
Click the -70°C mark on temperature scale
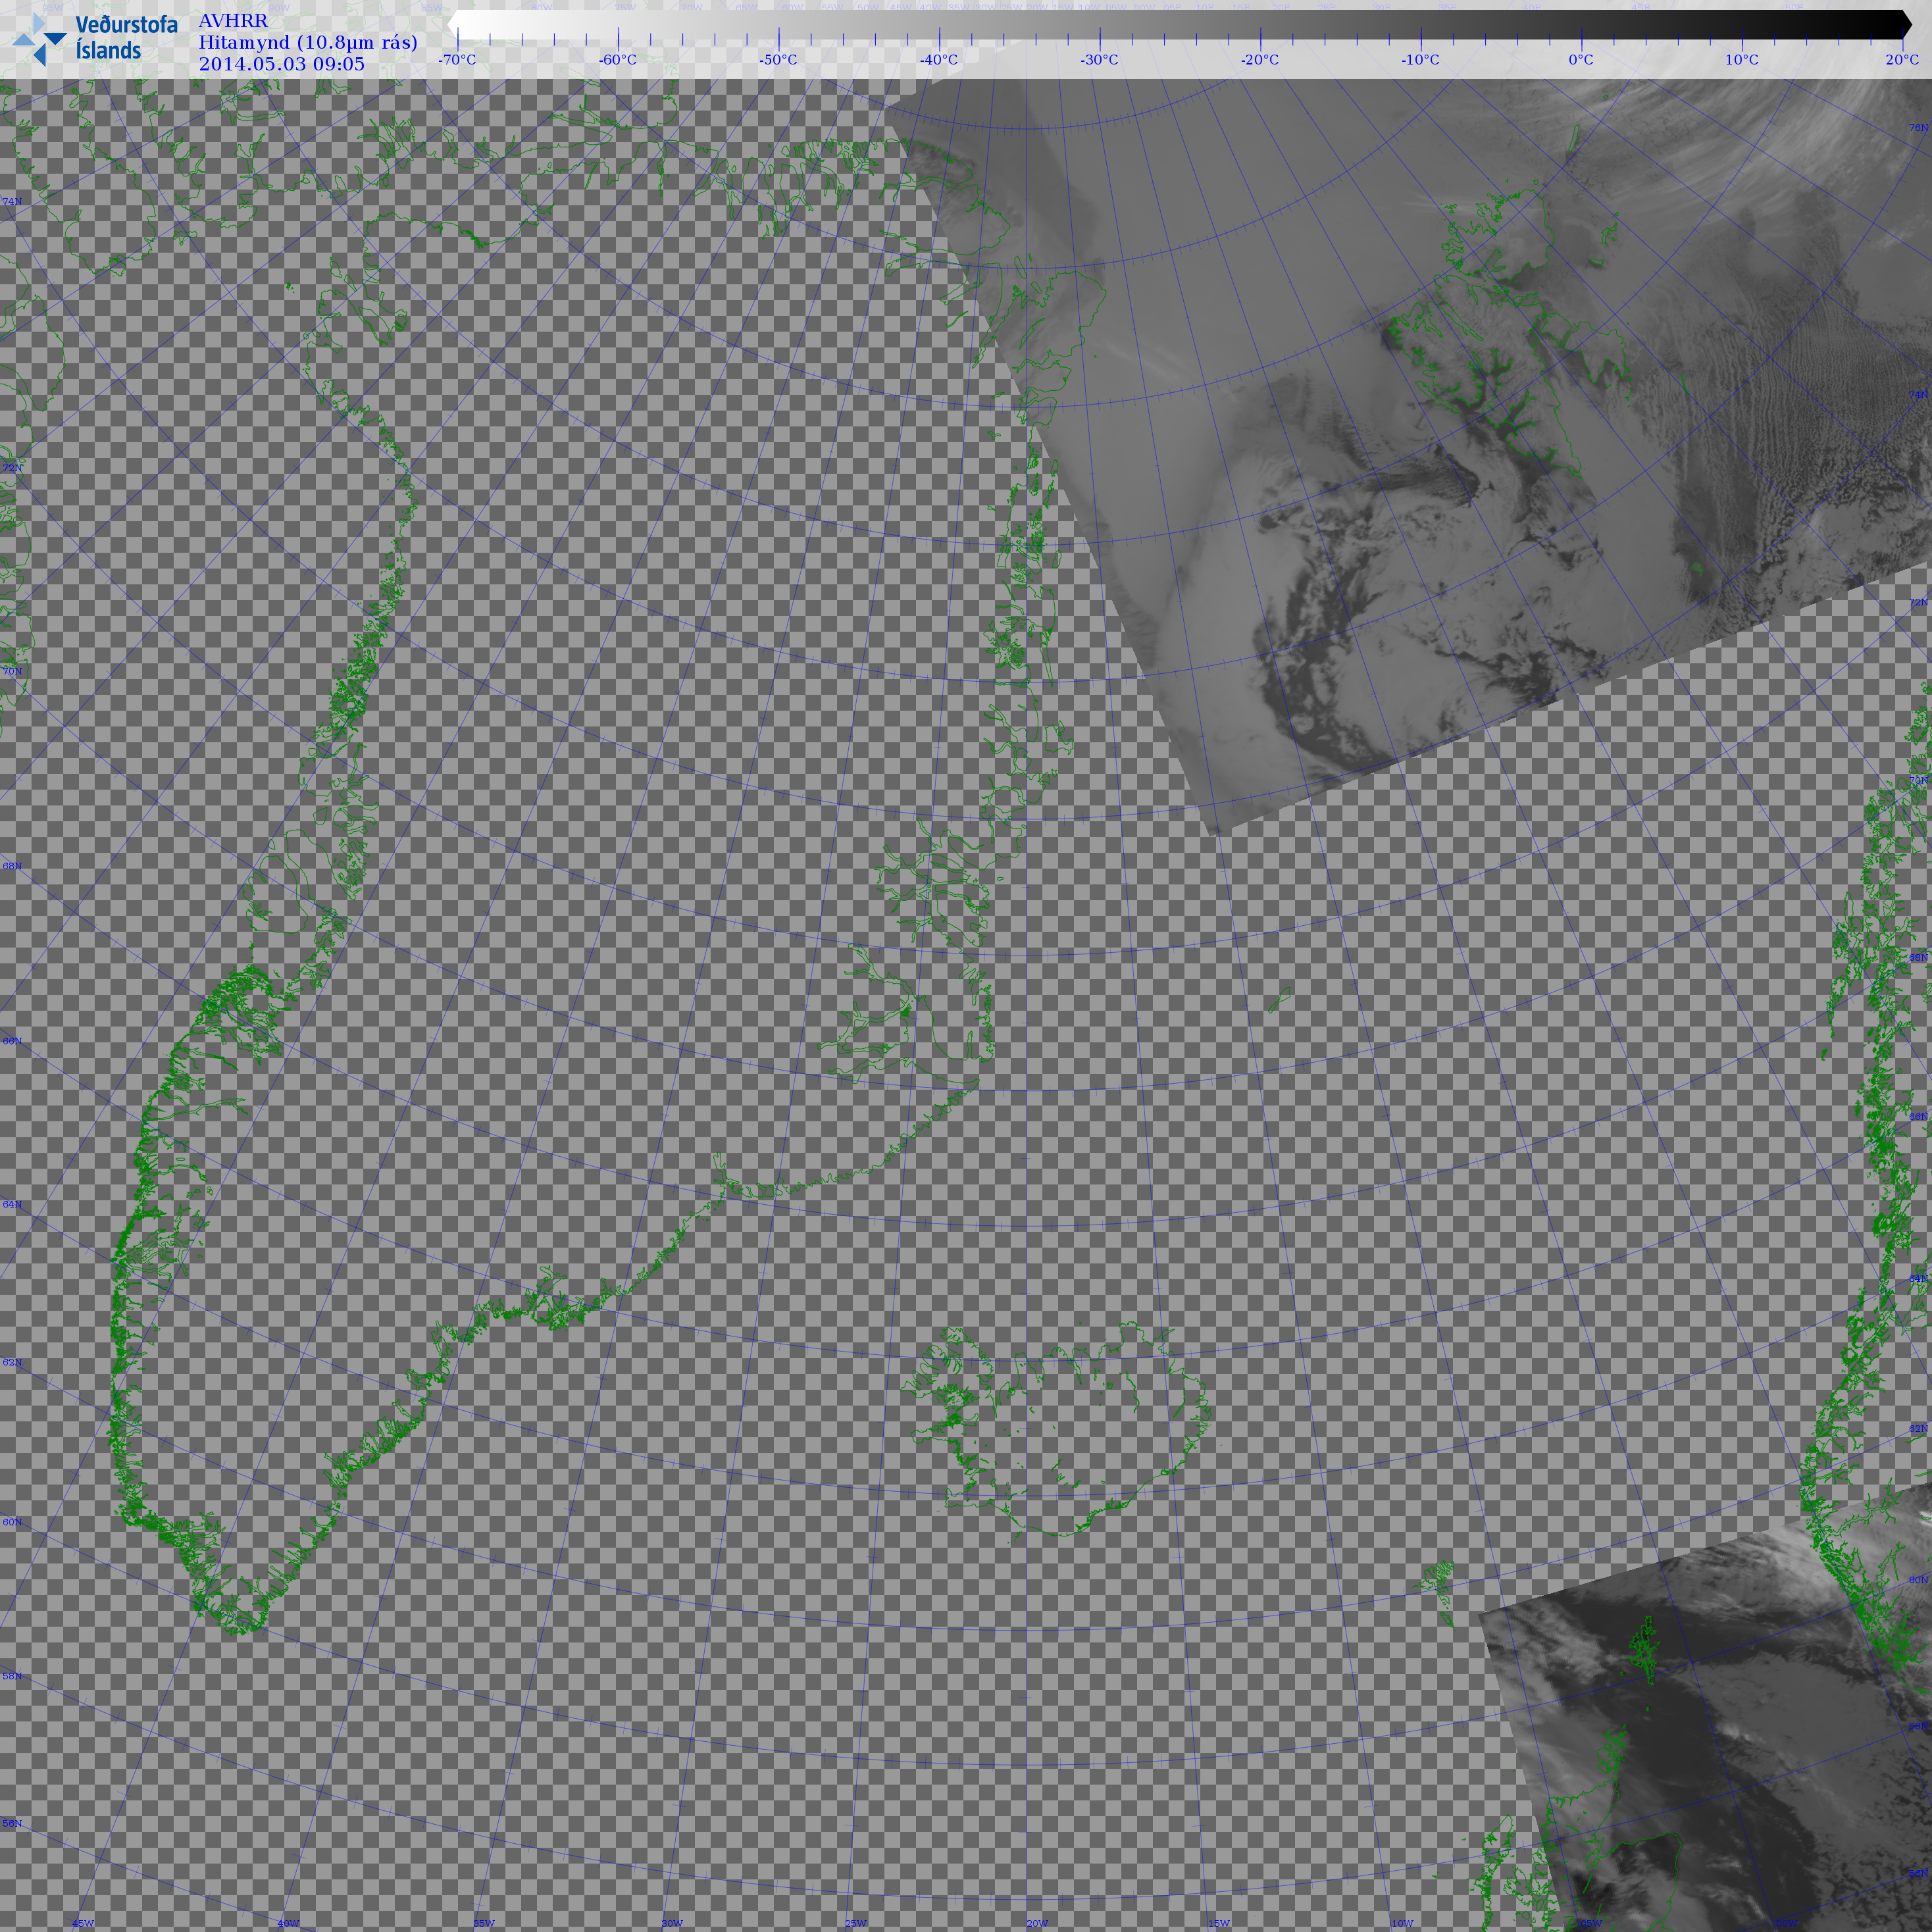[x=457, y=60]
